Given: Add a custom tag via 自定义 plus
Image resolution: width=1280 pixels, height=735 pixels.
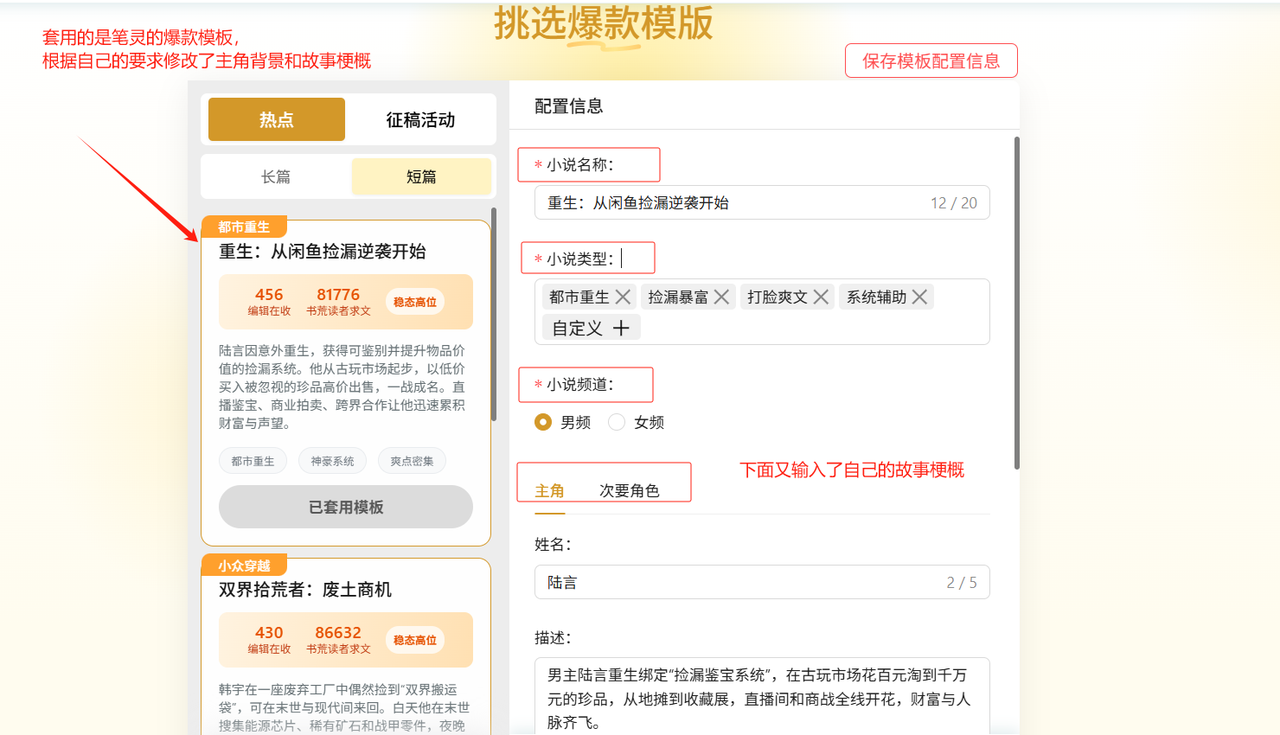Looking at the screenshot, I should click(621, 328).
